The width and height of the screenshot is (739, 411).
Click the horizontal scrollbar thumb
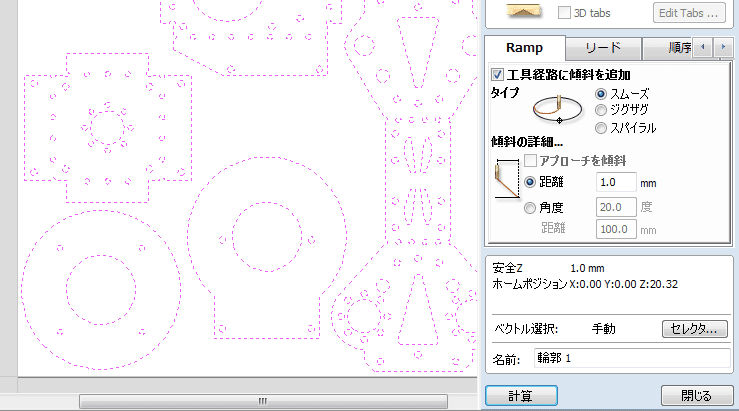pos(263,401)
